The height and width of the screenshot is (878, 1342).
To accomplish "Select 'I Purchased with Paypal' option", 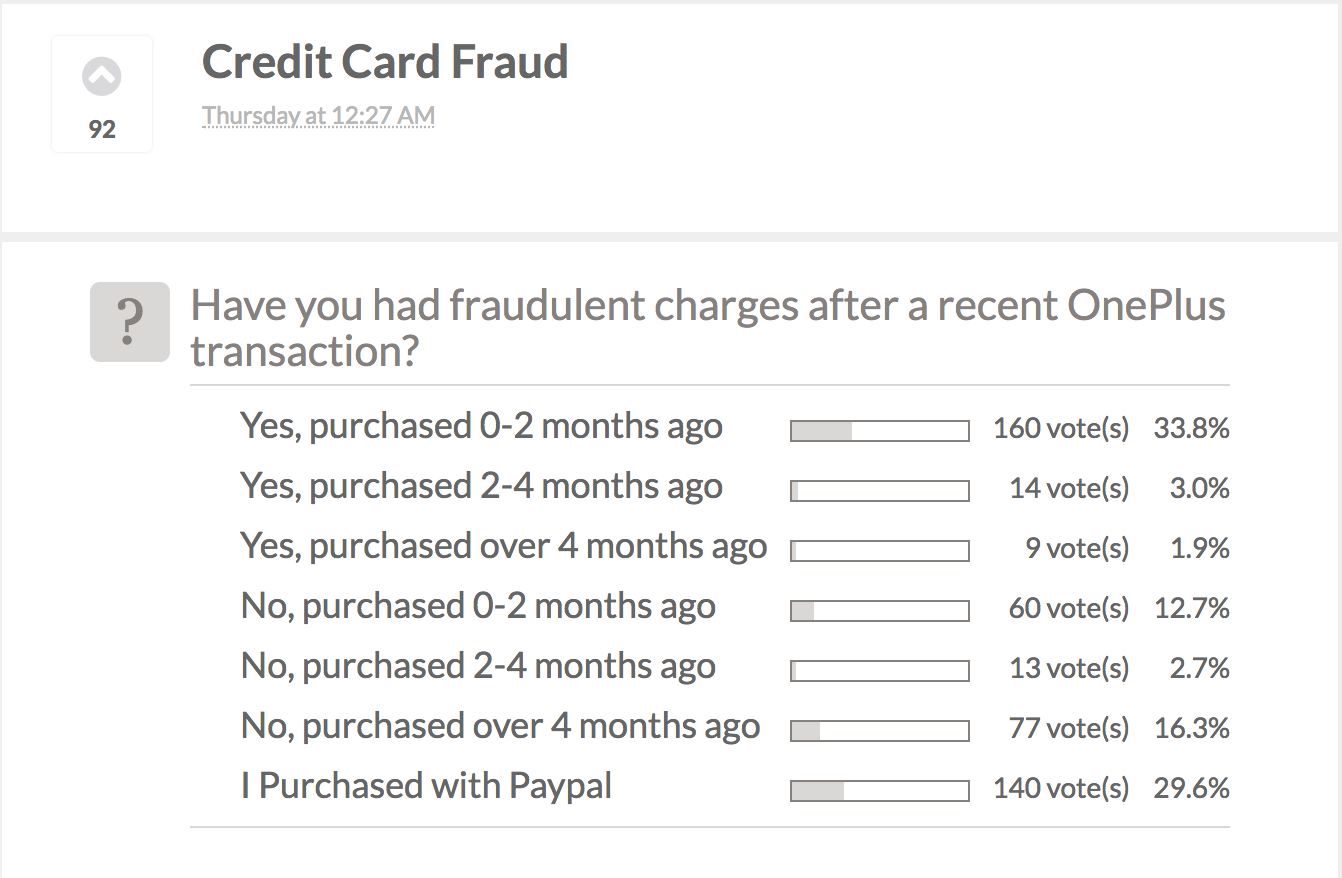I will click(426, 787).
